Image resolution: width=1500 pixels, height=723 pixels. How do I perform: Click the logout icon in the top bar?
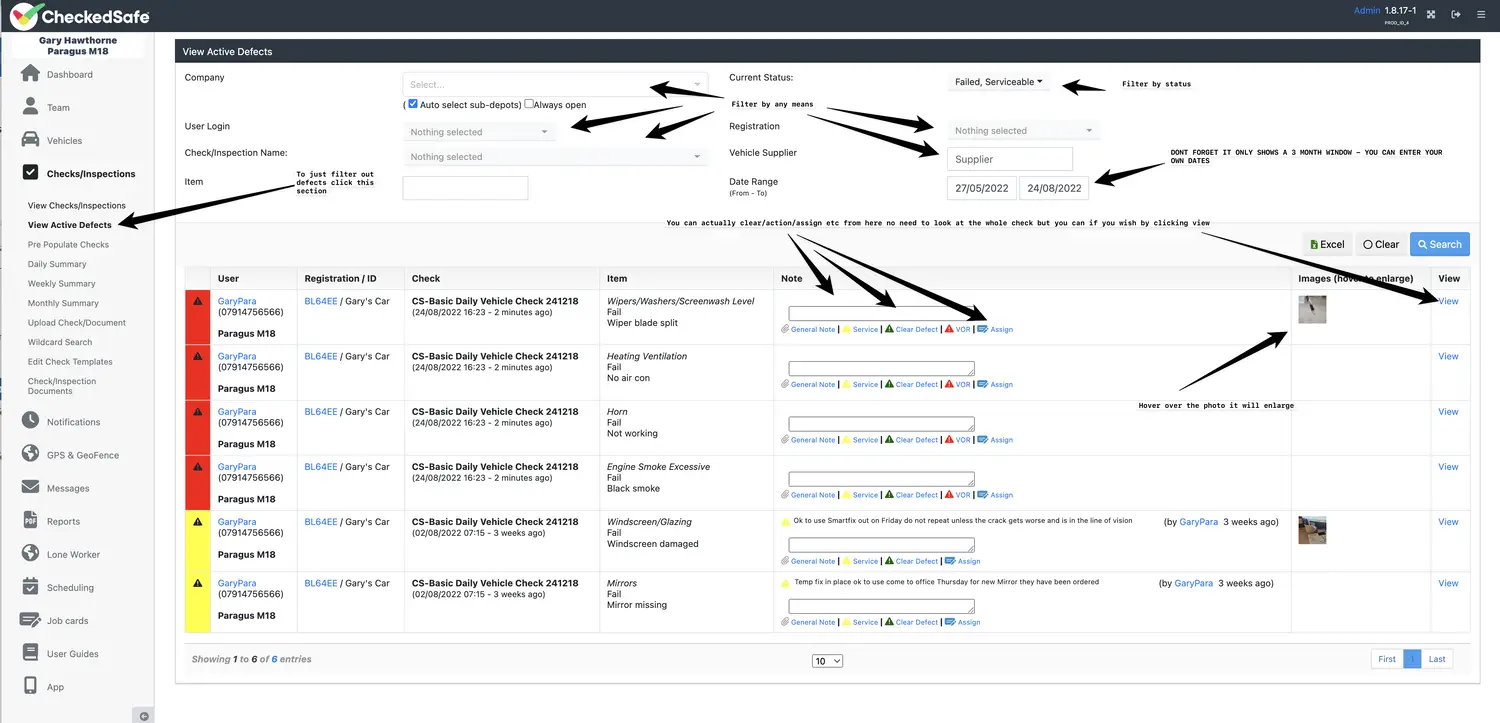click(1456, 14)
